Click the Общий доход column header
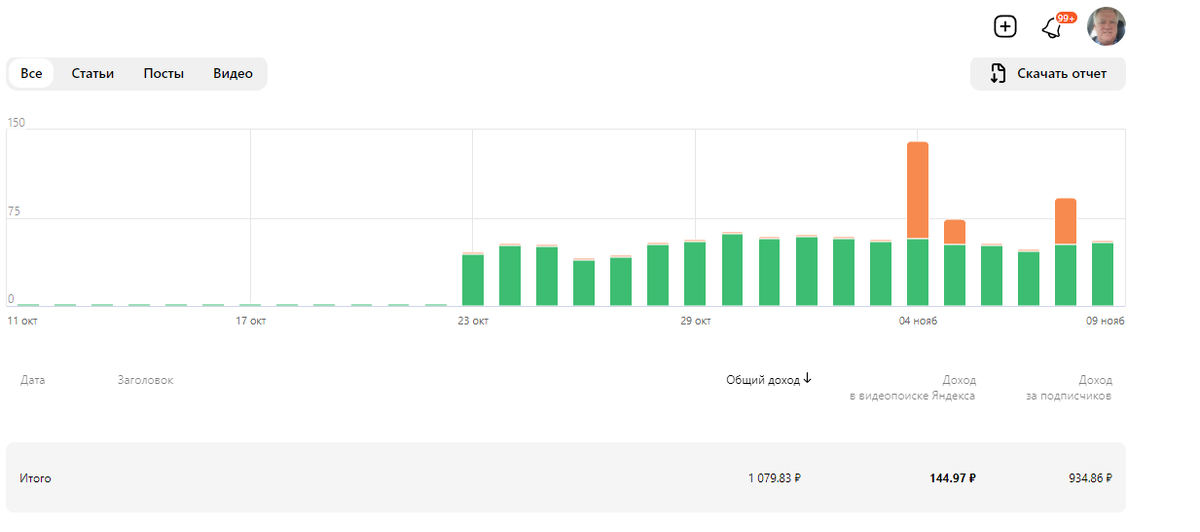Image resolution: width=1200 pixels, height=532 pixels. 763,380
